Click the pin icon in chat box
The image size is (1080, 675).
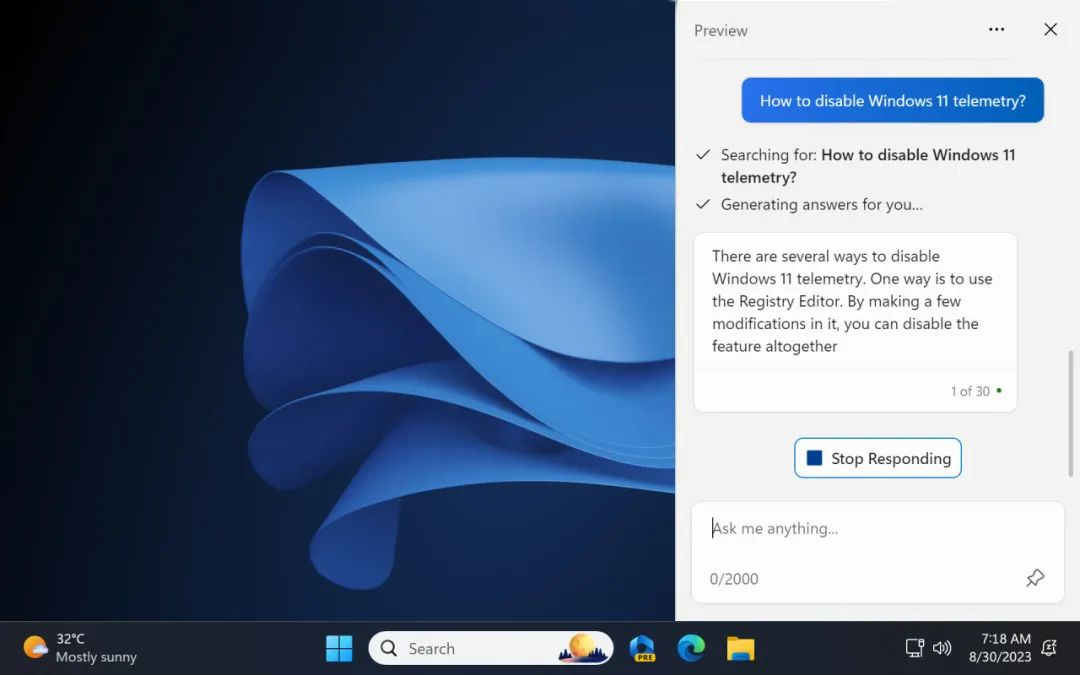(x=1035, y=578)
